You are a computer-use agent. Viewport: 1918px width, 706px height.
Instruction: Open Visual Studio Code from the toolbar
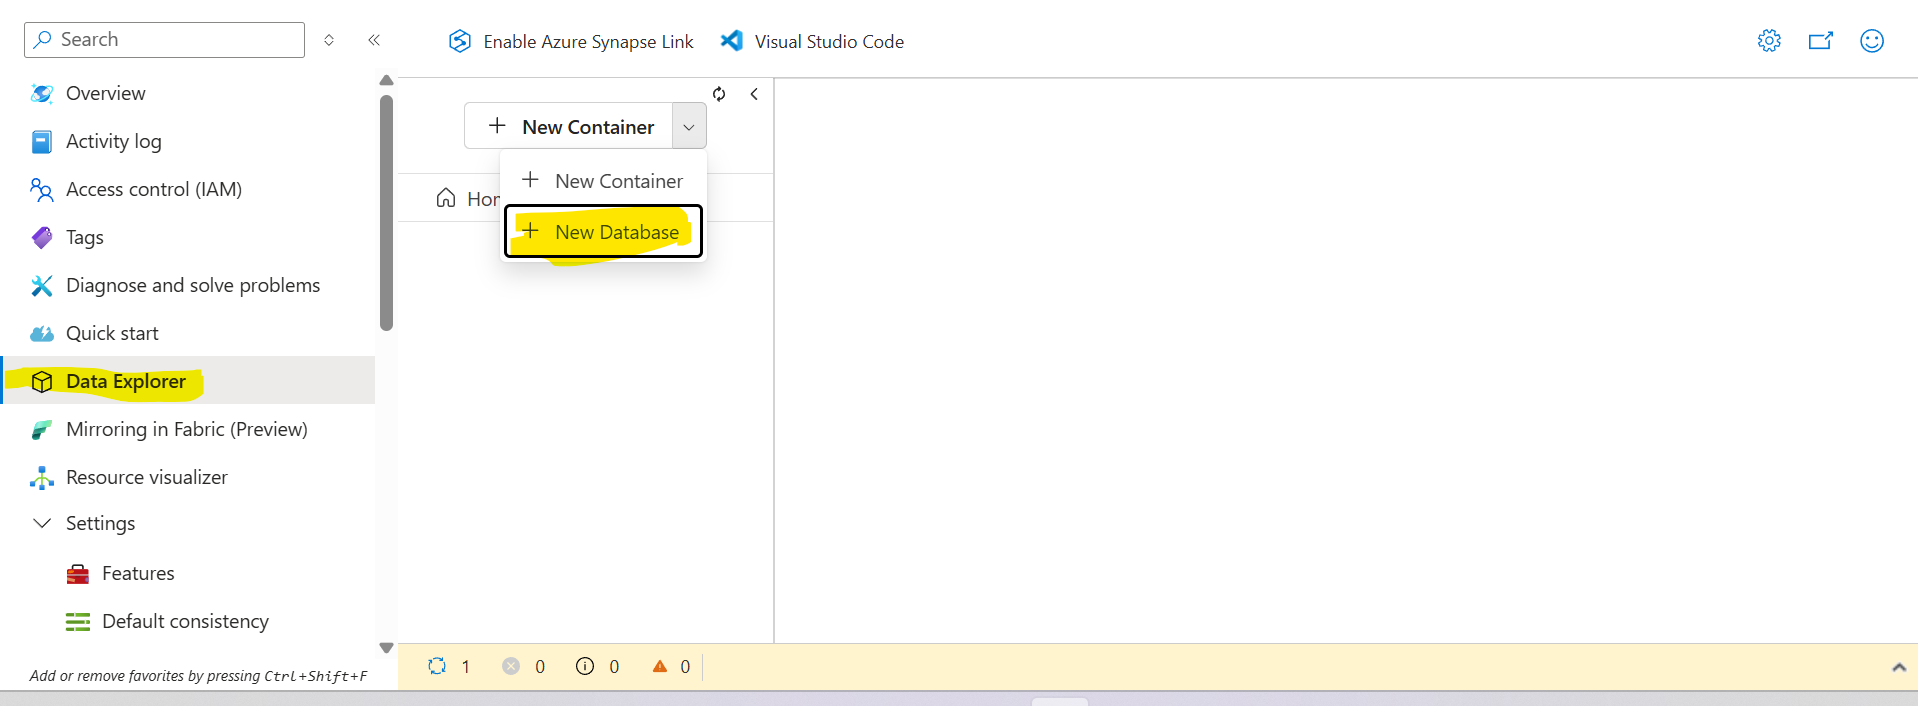(x=812, y=41)
